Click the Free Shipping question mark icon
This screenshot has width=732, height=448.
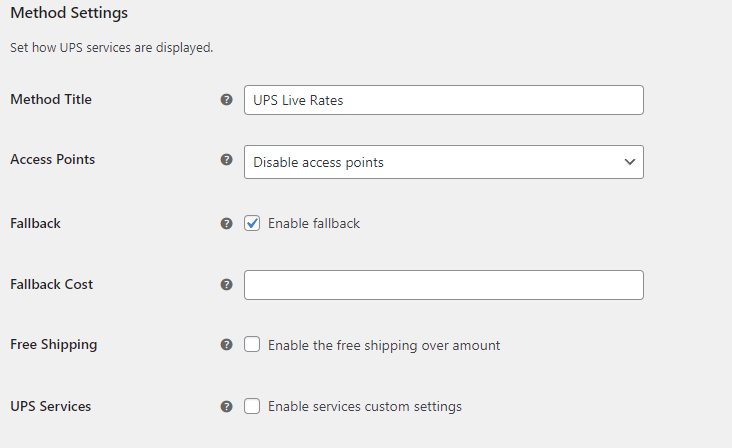[226, 345]
